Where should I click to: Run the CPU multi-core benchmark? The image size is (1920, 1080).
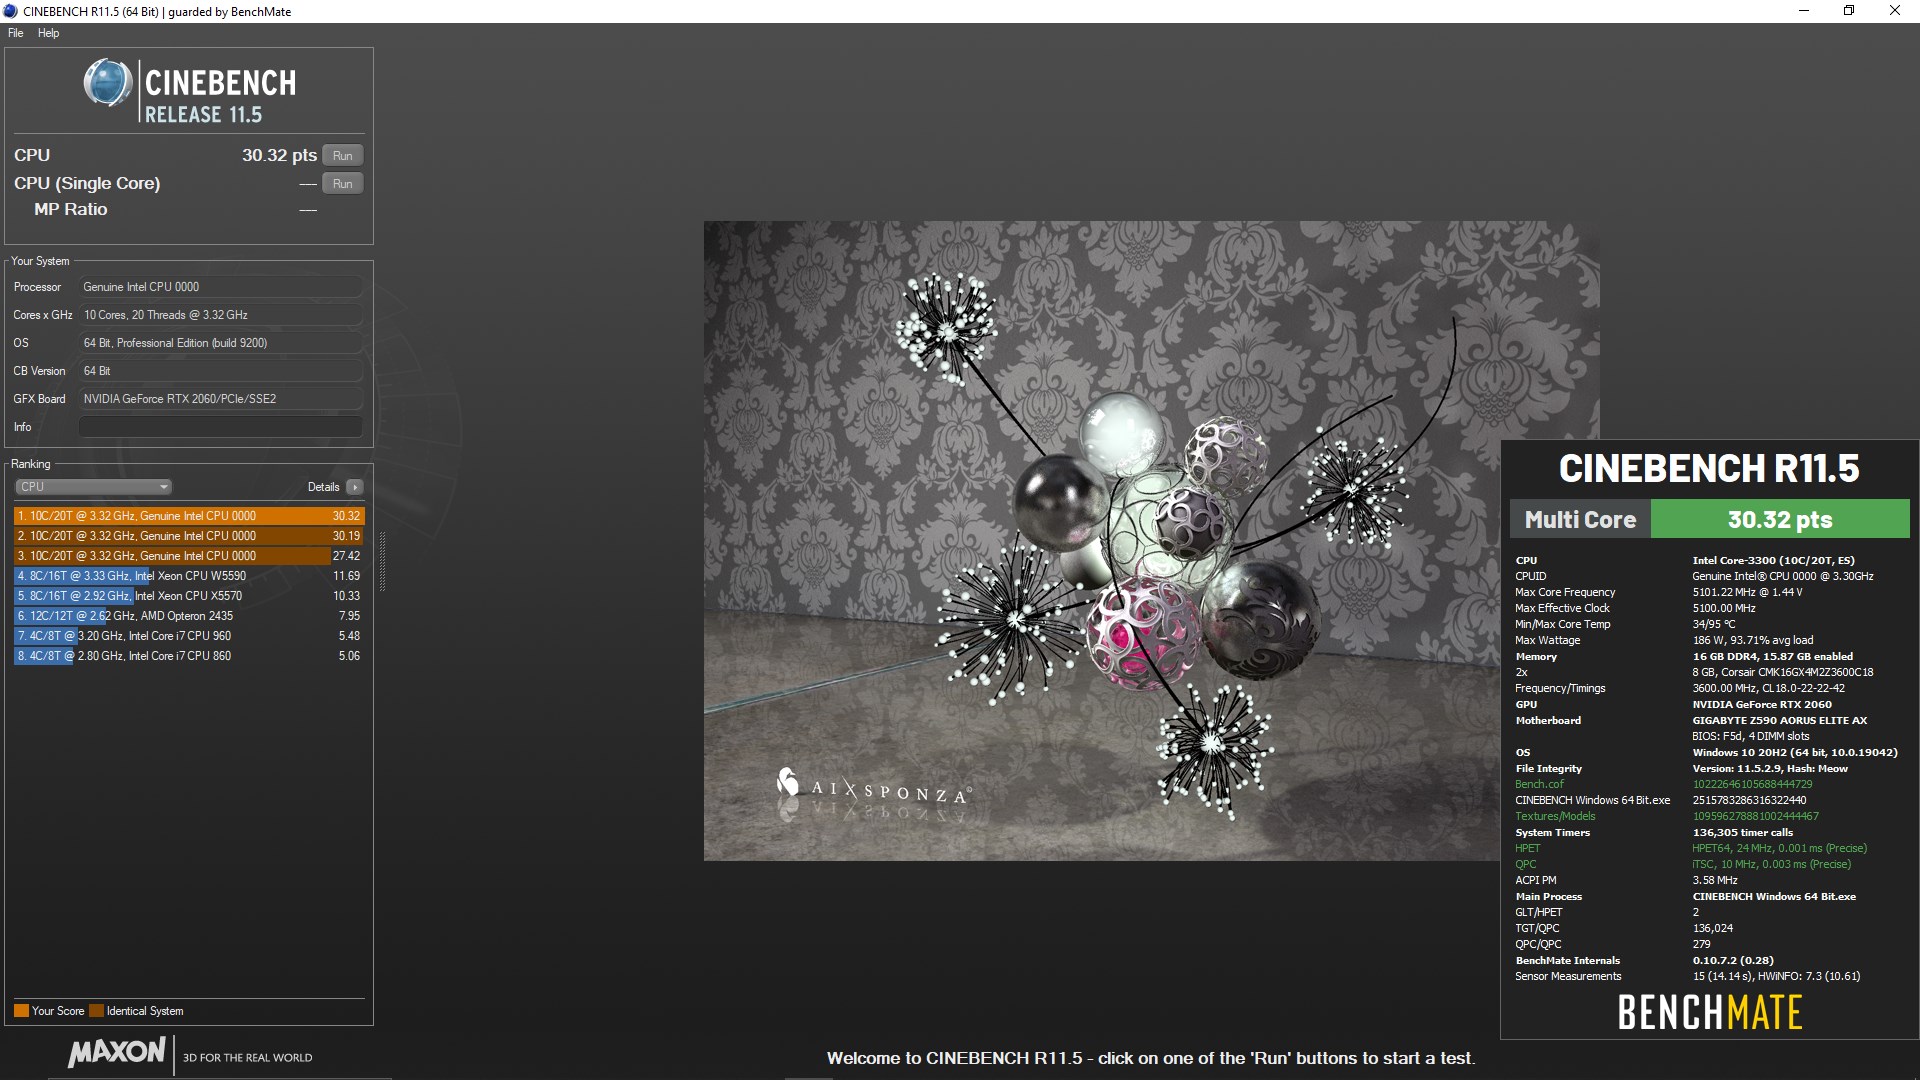coord(343,156)
